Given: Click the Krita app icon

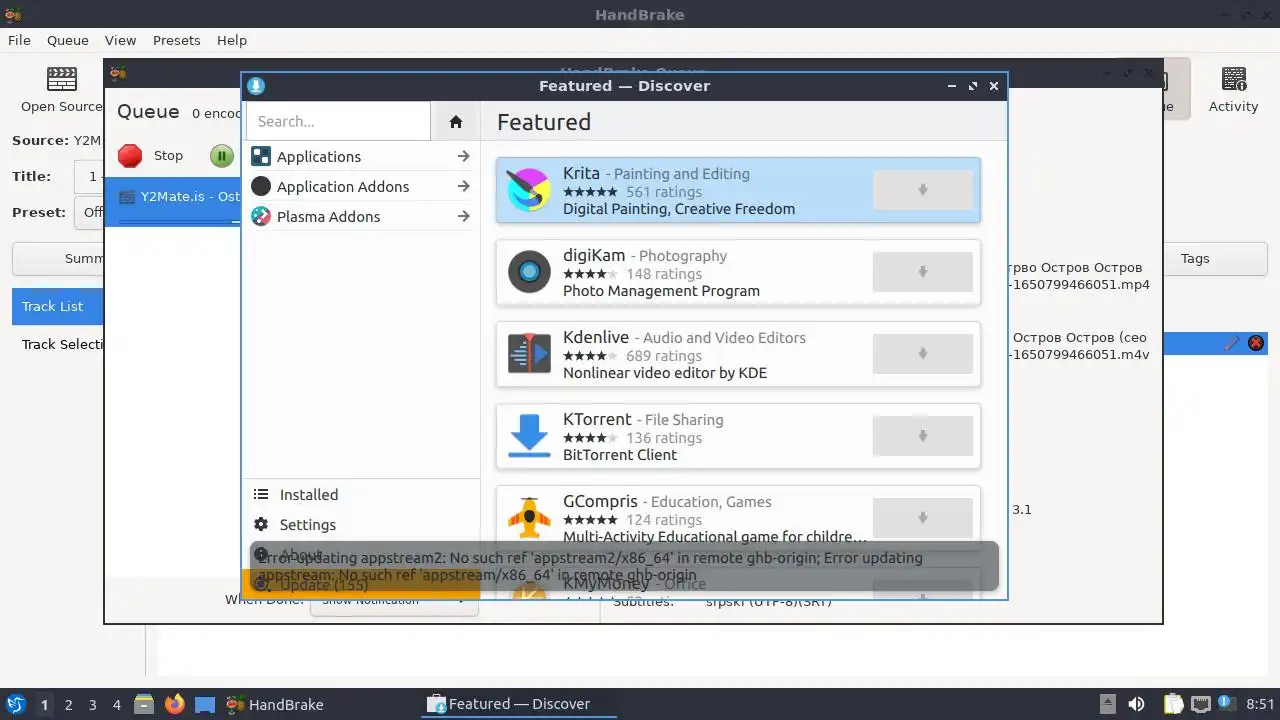Looking at the screenshot, I should [x=529, y=190].
